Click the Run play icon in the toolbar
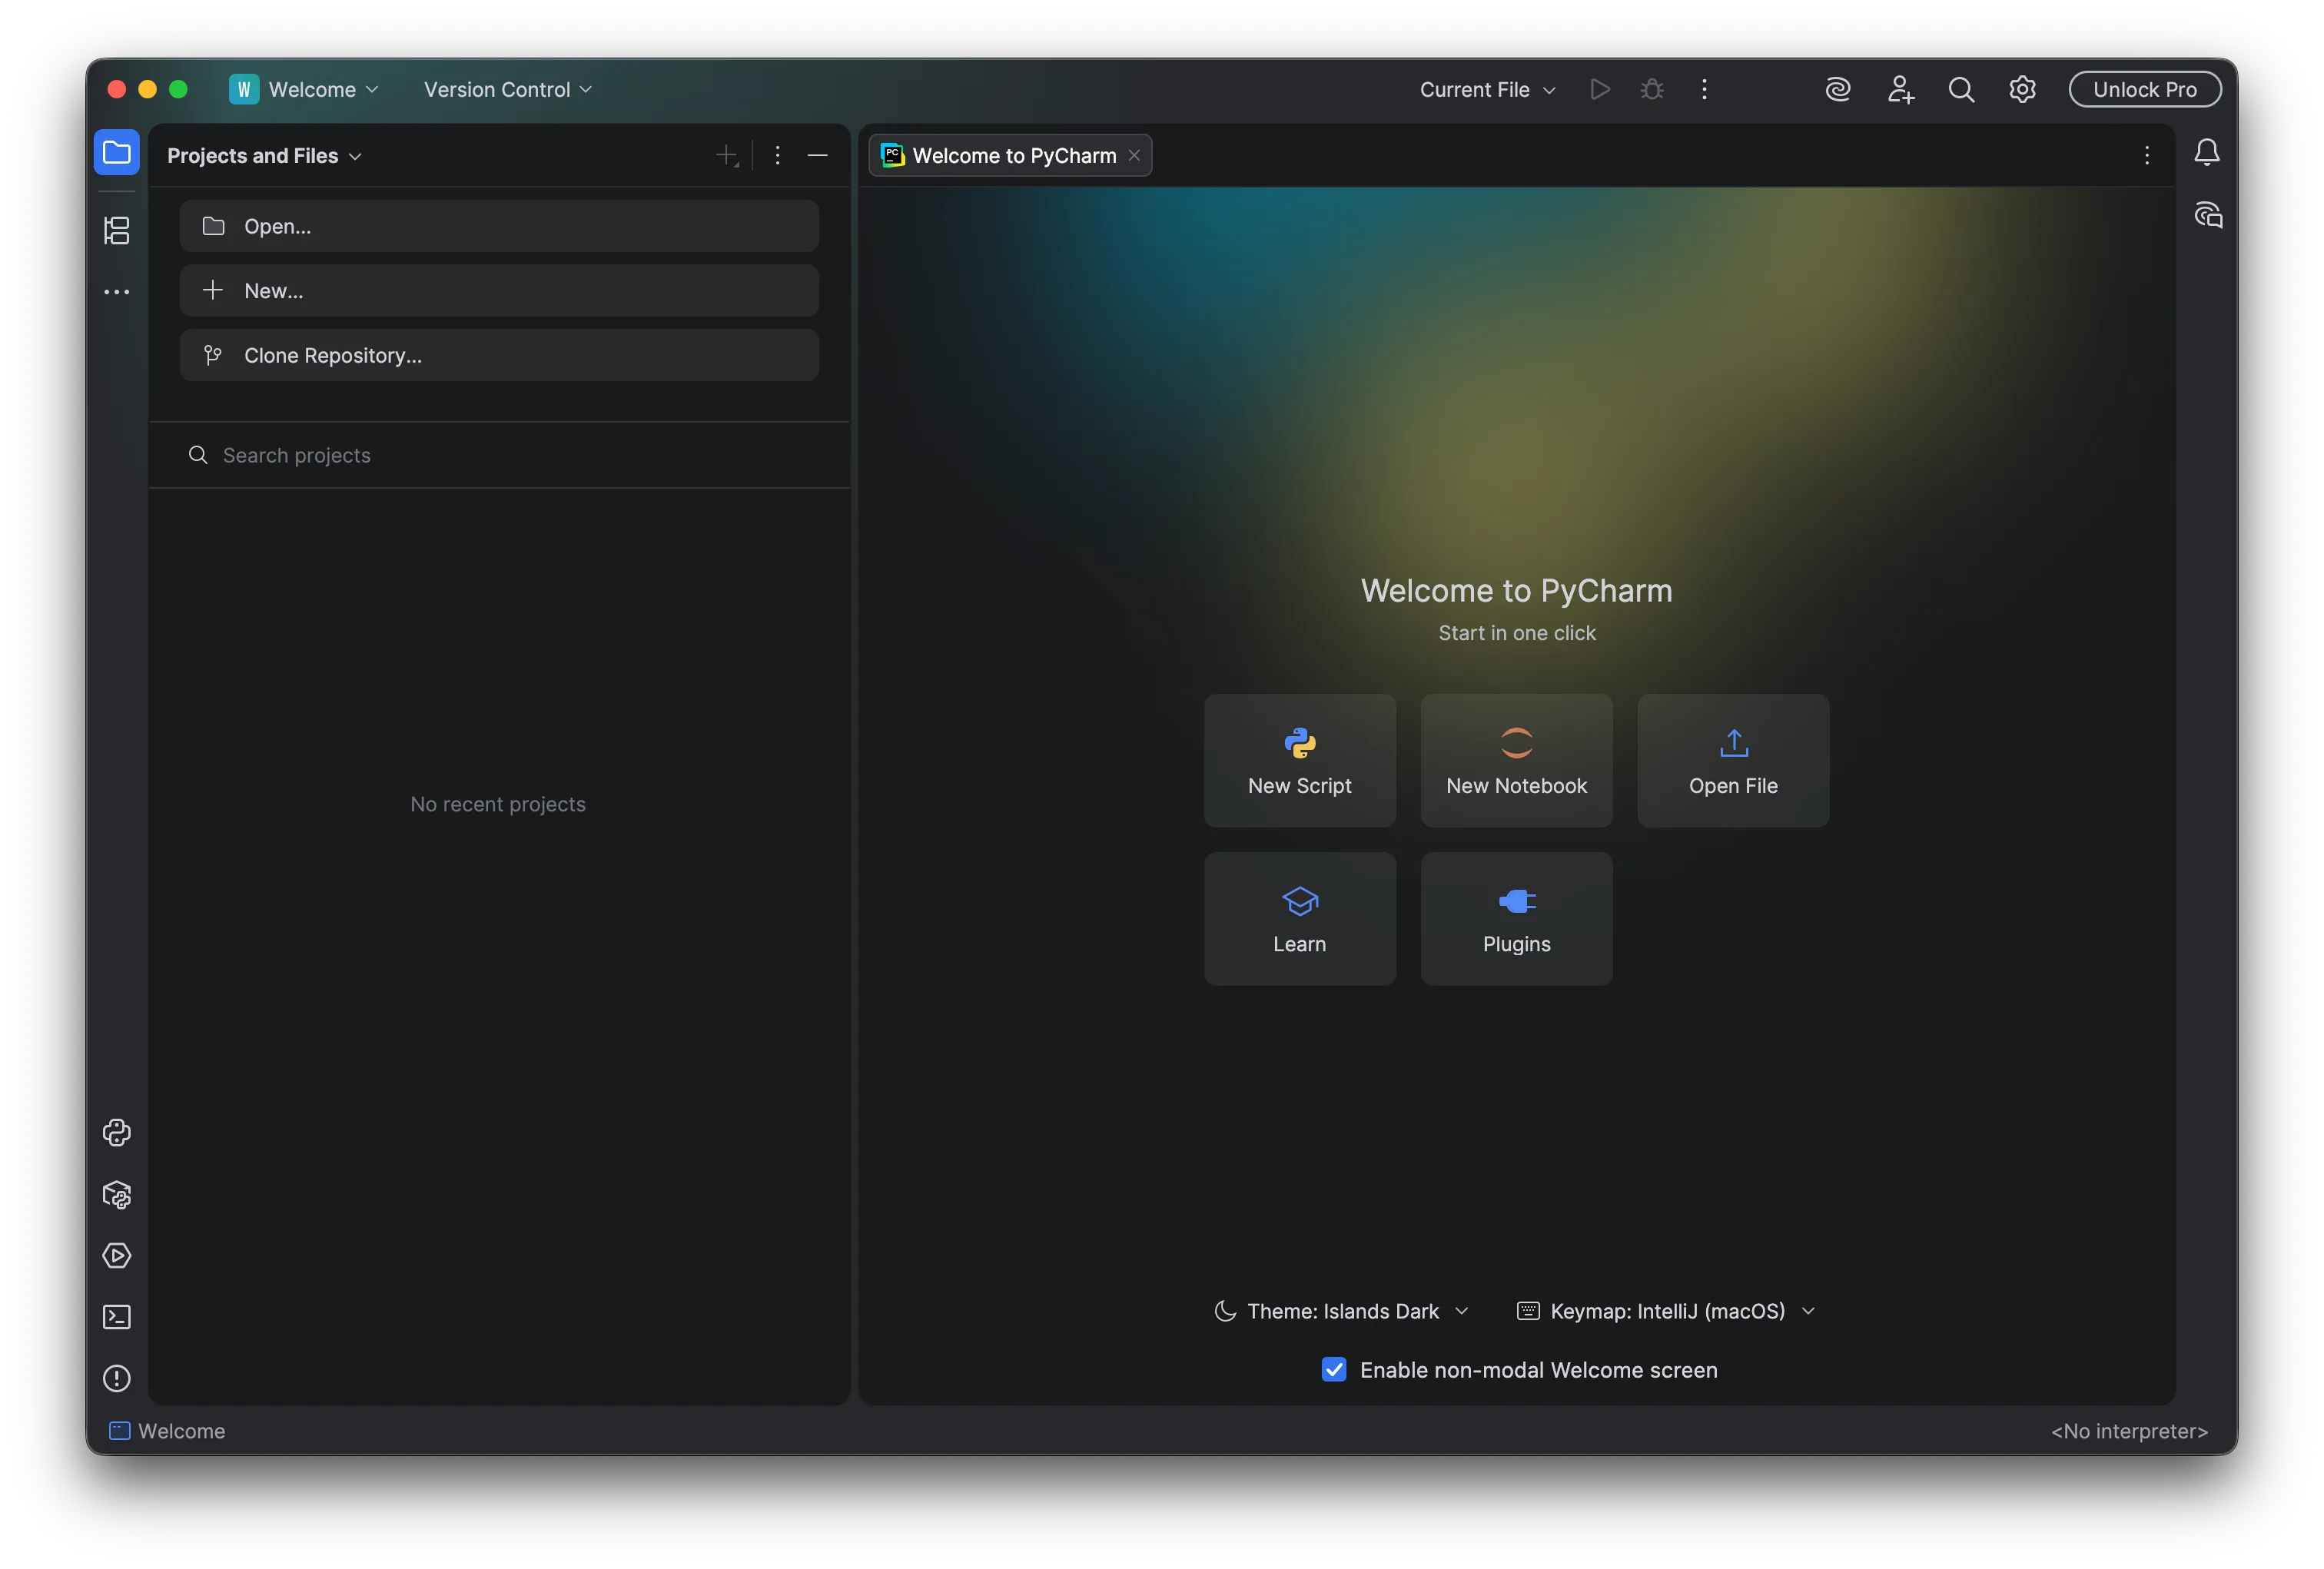 click(x=1599, y=89)
